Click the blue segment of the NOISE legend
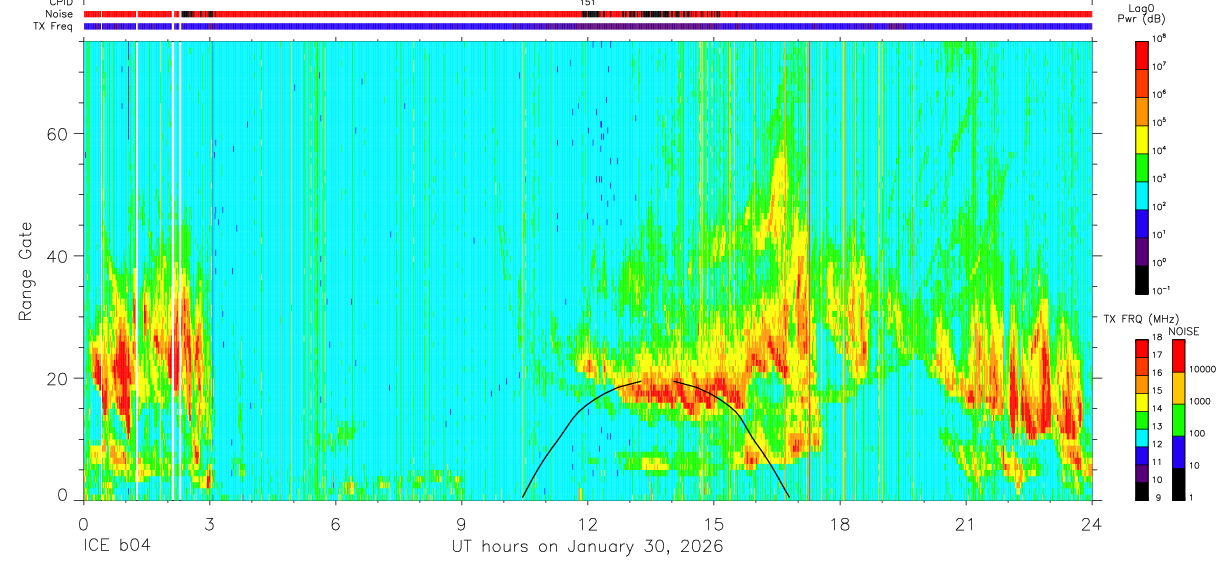 point(1177,452)
